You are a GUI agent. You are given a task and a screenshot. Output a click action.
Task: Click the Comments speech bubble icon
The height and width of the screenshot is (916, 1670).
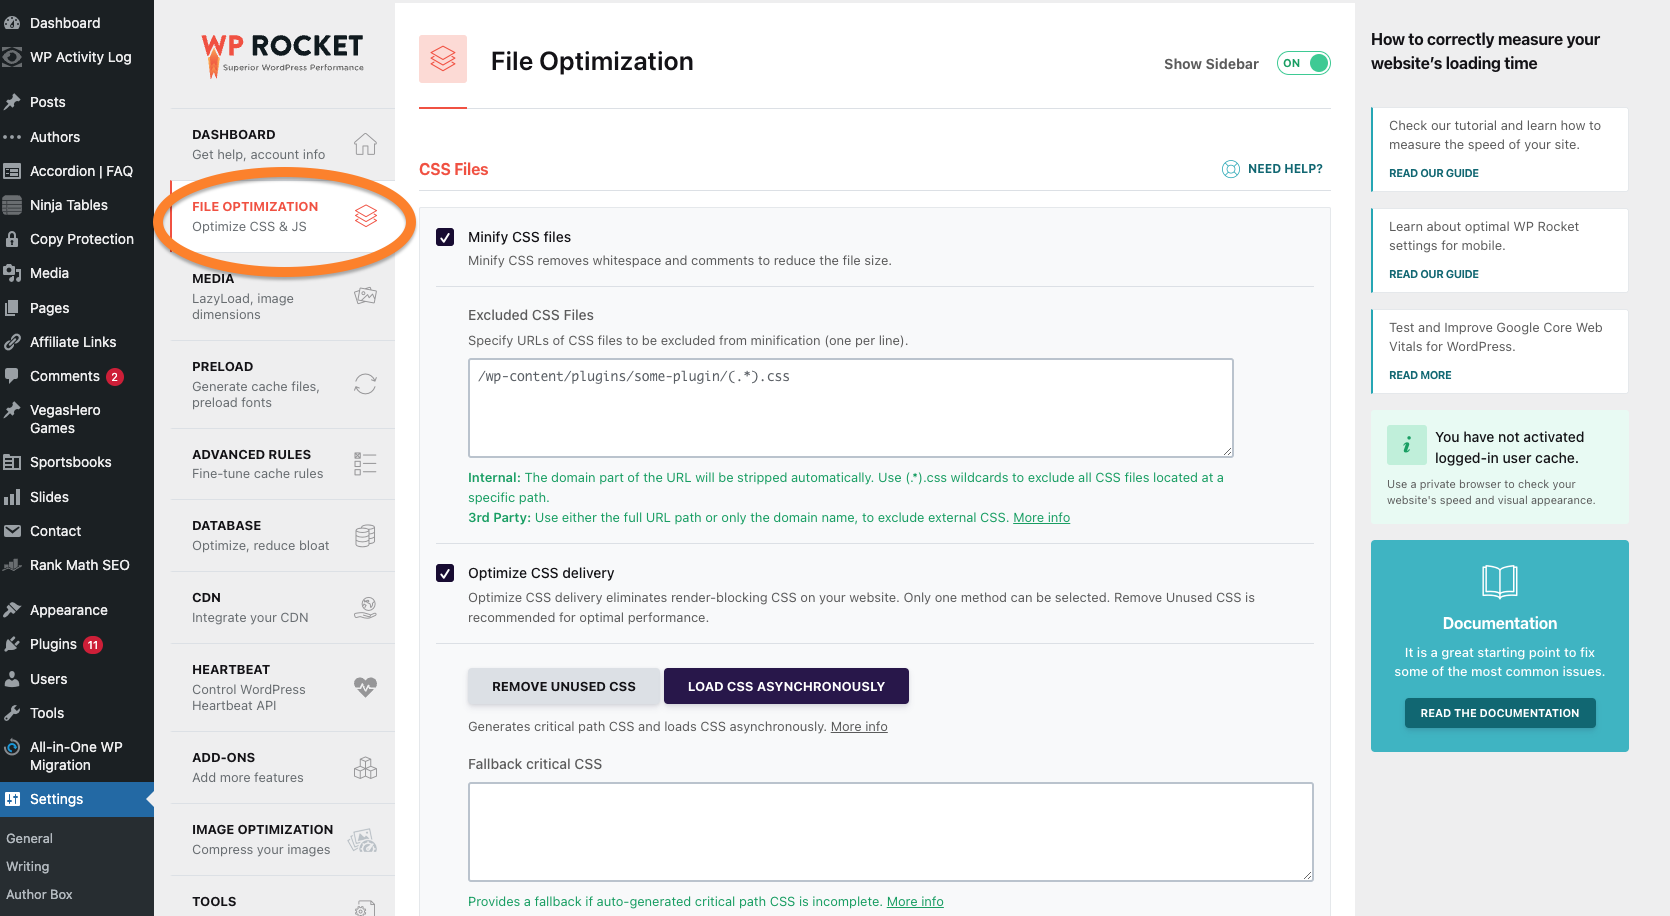pos(13,376)
